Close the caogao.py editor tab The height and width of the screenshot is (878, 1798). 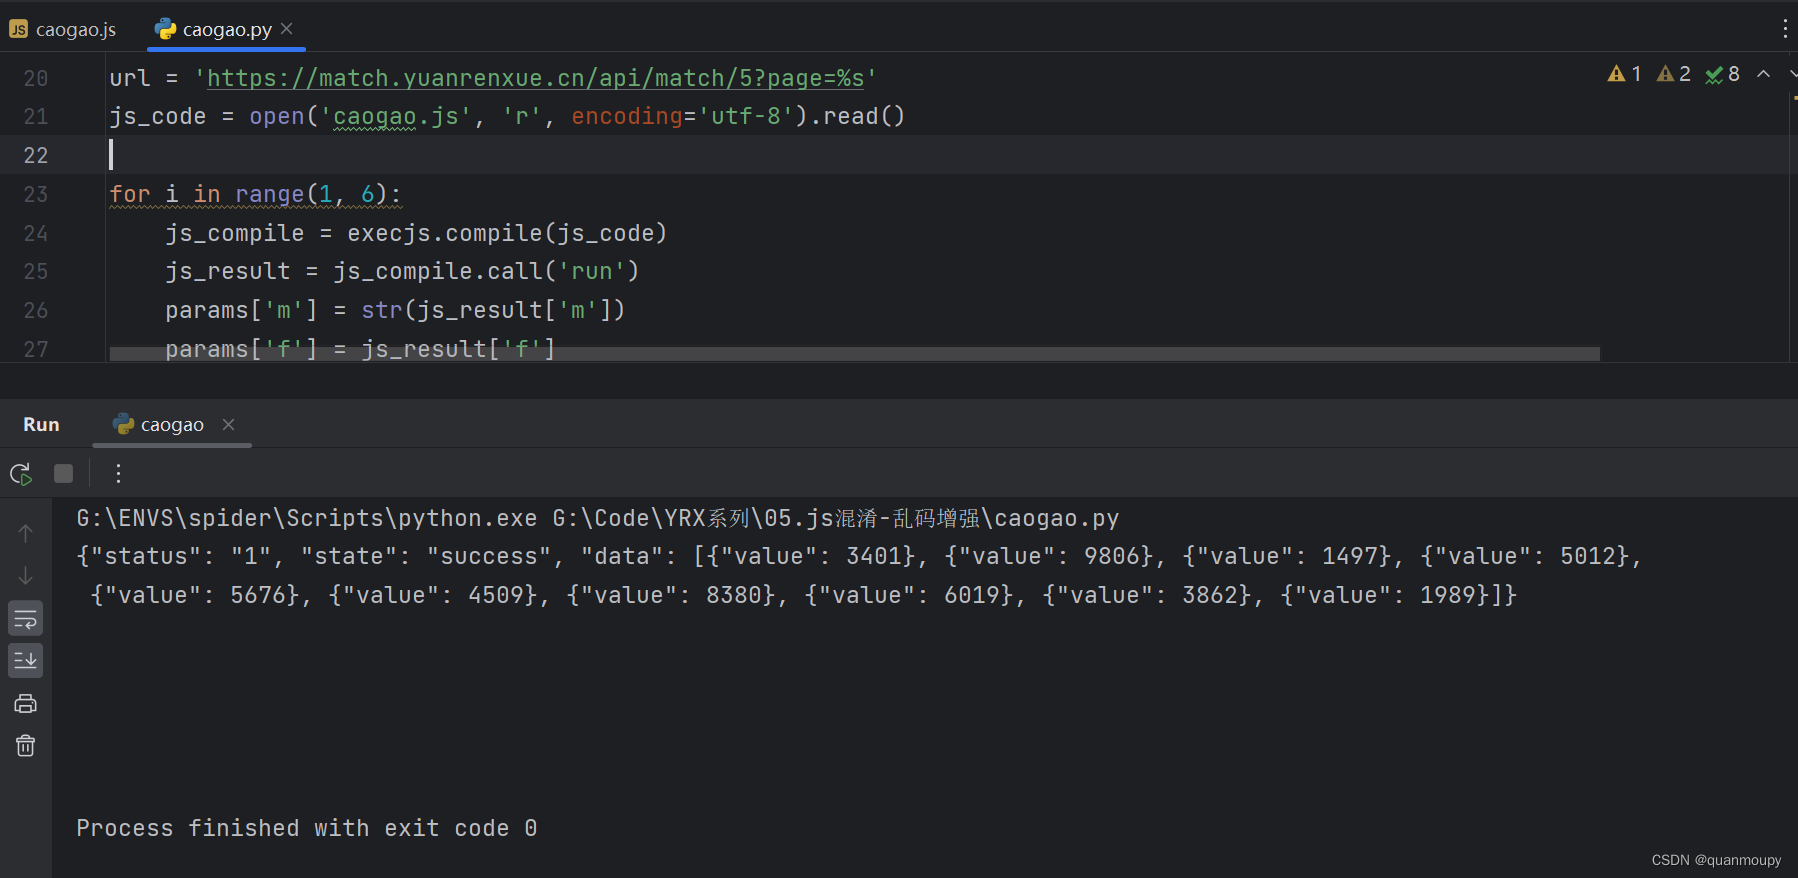287,29
